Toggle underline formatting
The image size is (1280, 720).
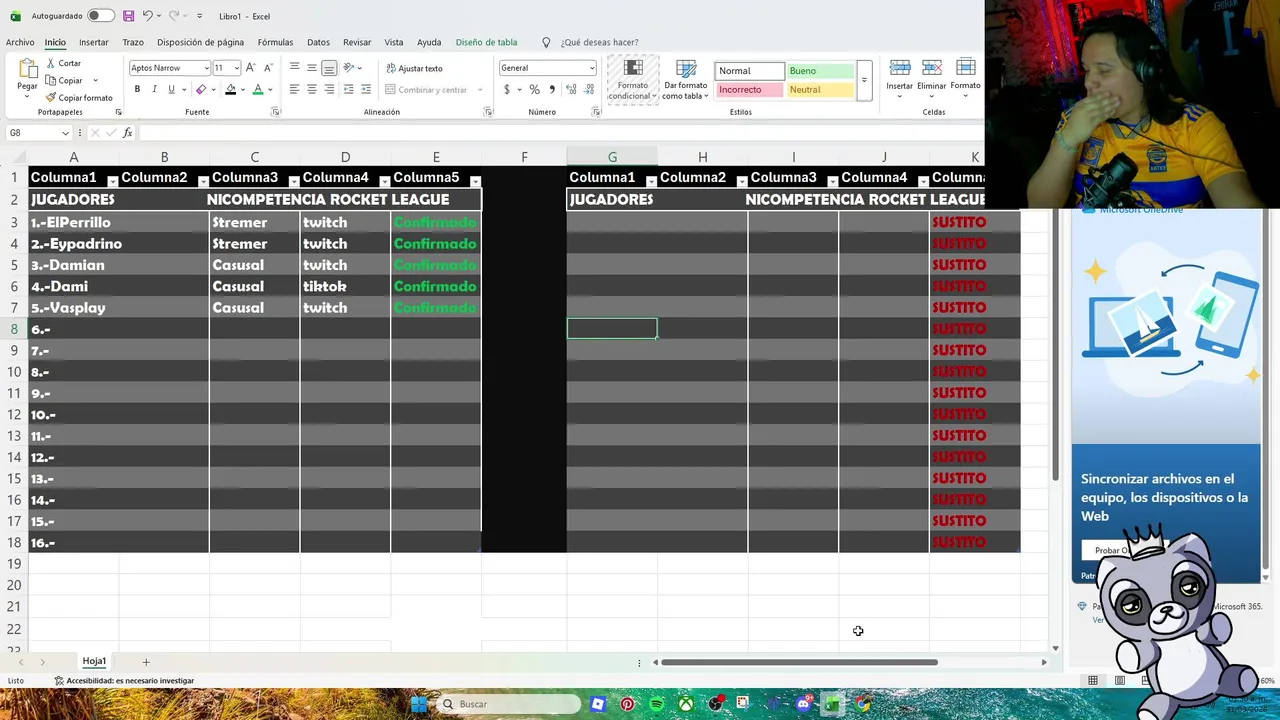click(171, 89)
